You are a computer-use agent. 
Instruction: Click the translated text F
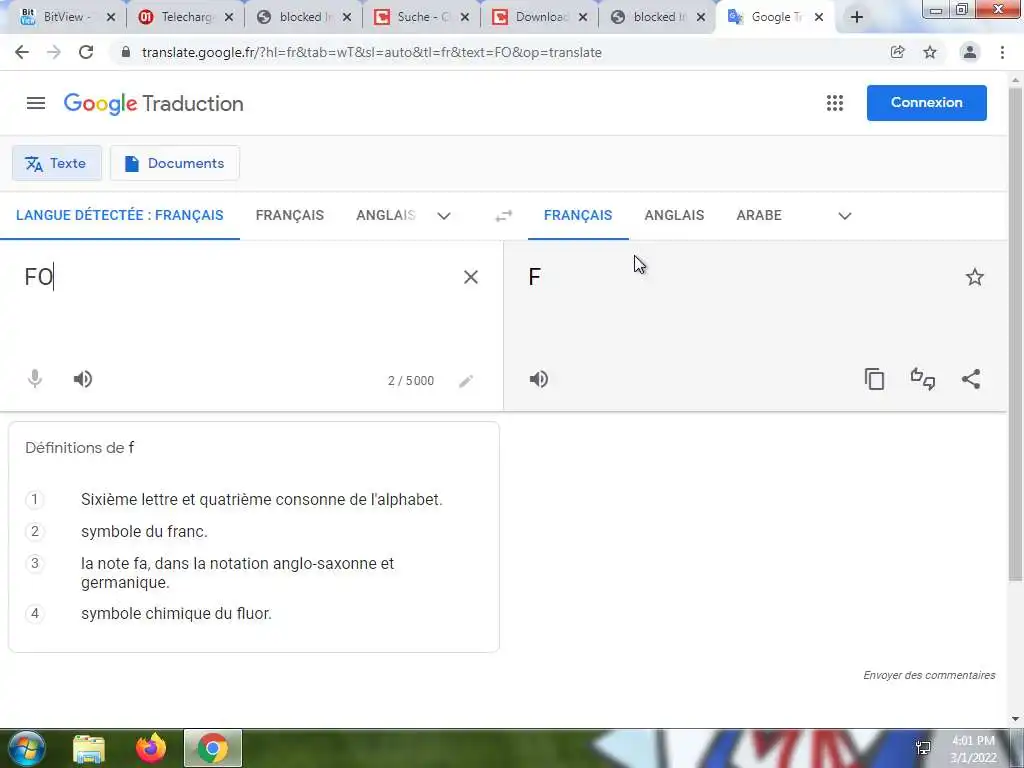[x=534, y=277]
